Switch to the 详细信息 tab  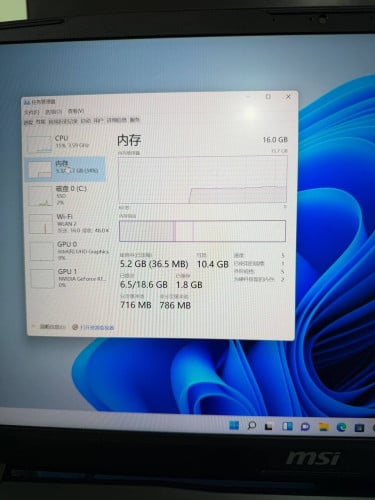(x=116, y=120)
